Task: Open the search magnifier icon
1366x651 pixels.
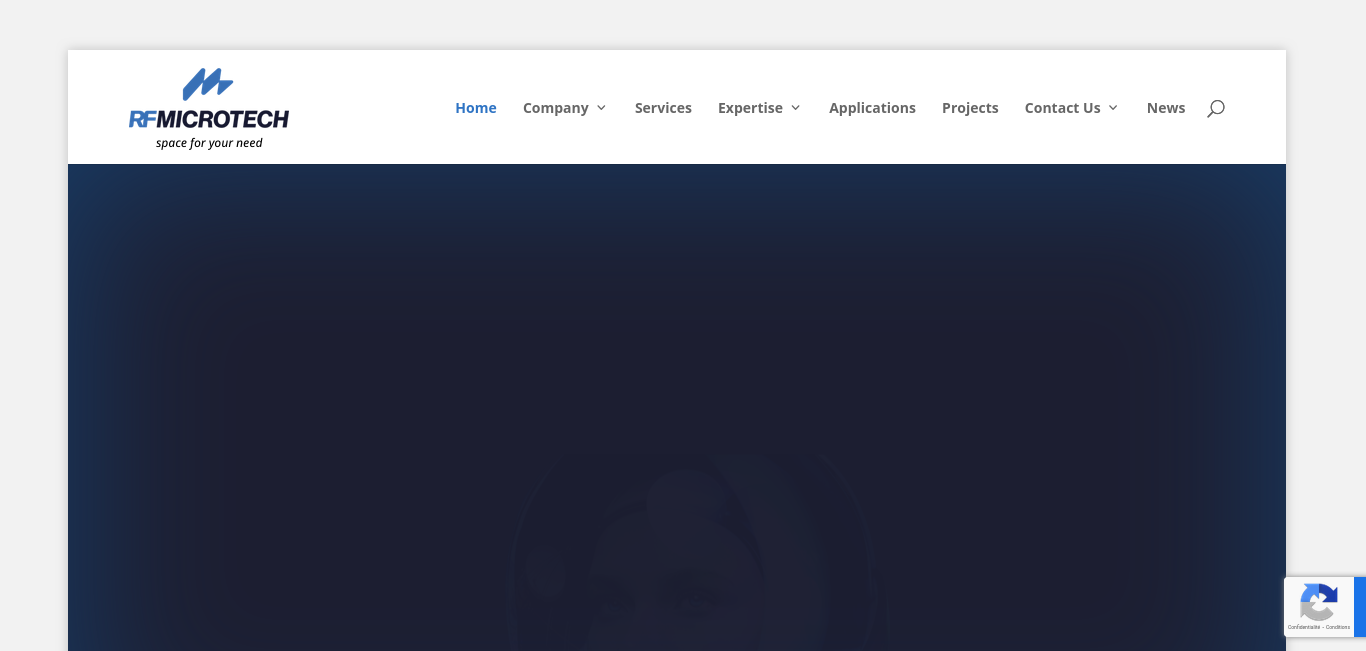Action: [1215, 108]
